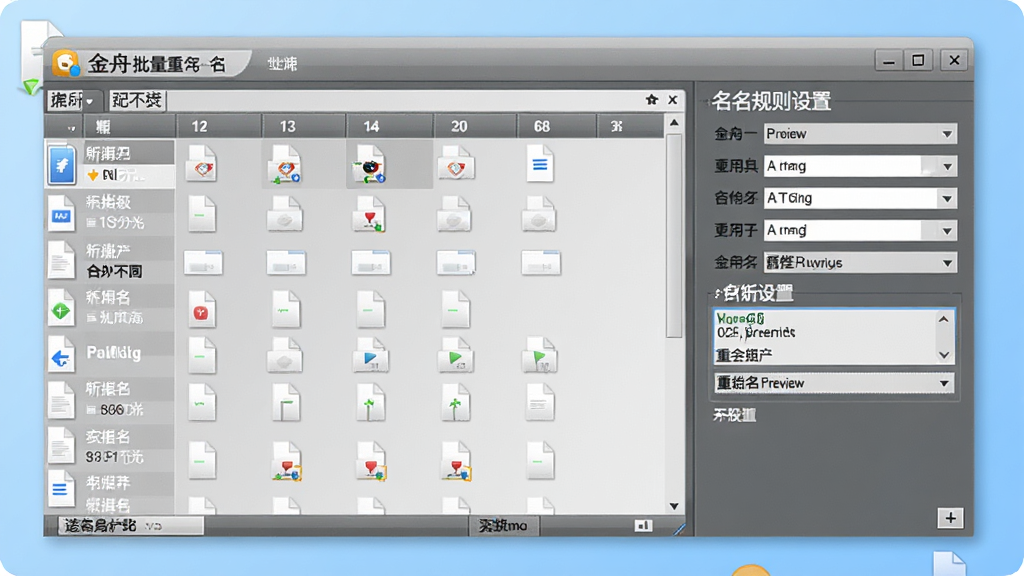This screenshot has height=576, width=1024.
Task: Open the dropdown showing A TGing
Action: (x=860, y=198)
